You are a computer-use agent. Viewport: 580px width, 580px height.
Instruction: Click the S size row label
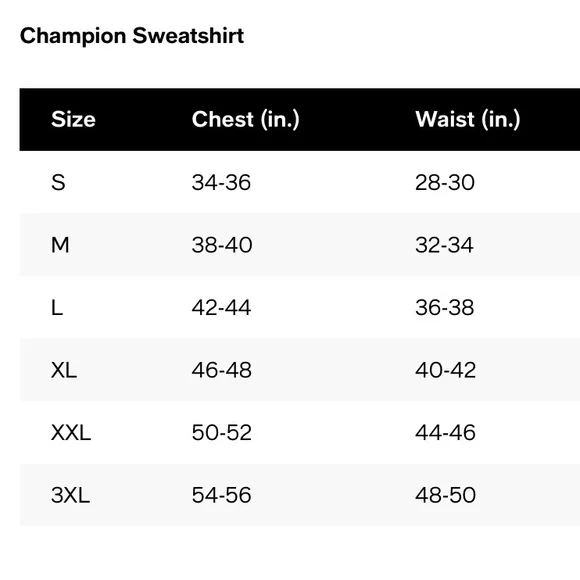pyautogui.click(x=58, y=182)
